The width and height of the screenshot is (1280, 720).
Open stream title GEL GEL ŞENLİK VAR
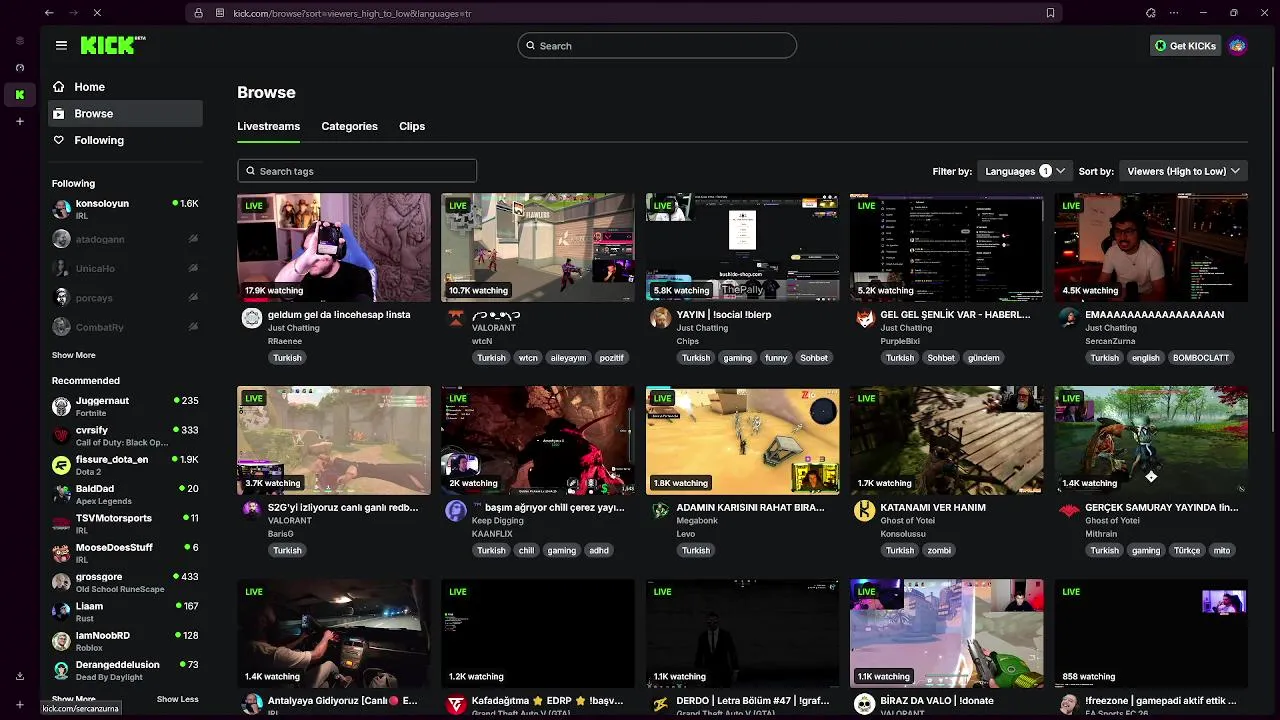click(x=955, y=314)
